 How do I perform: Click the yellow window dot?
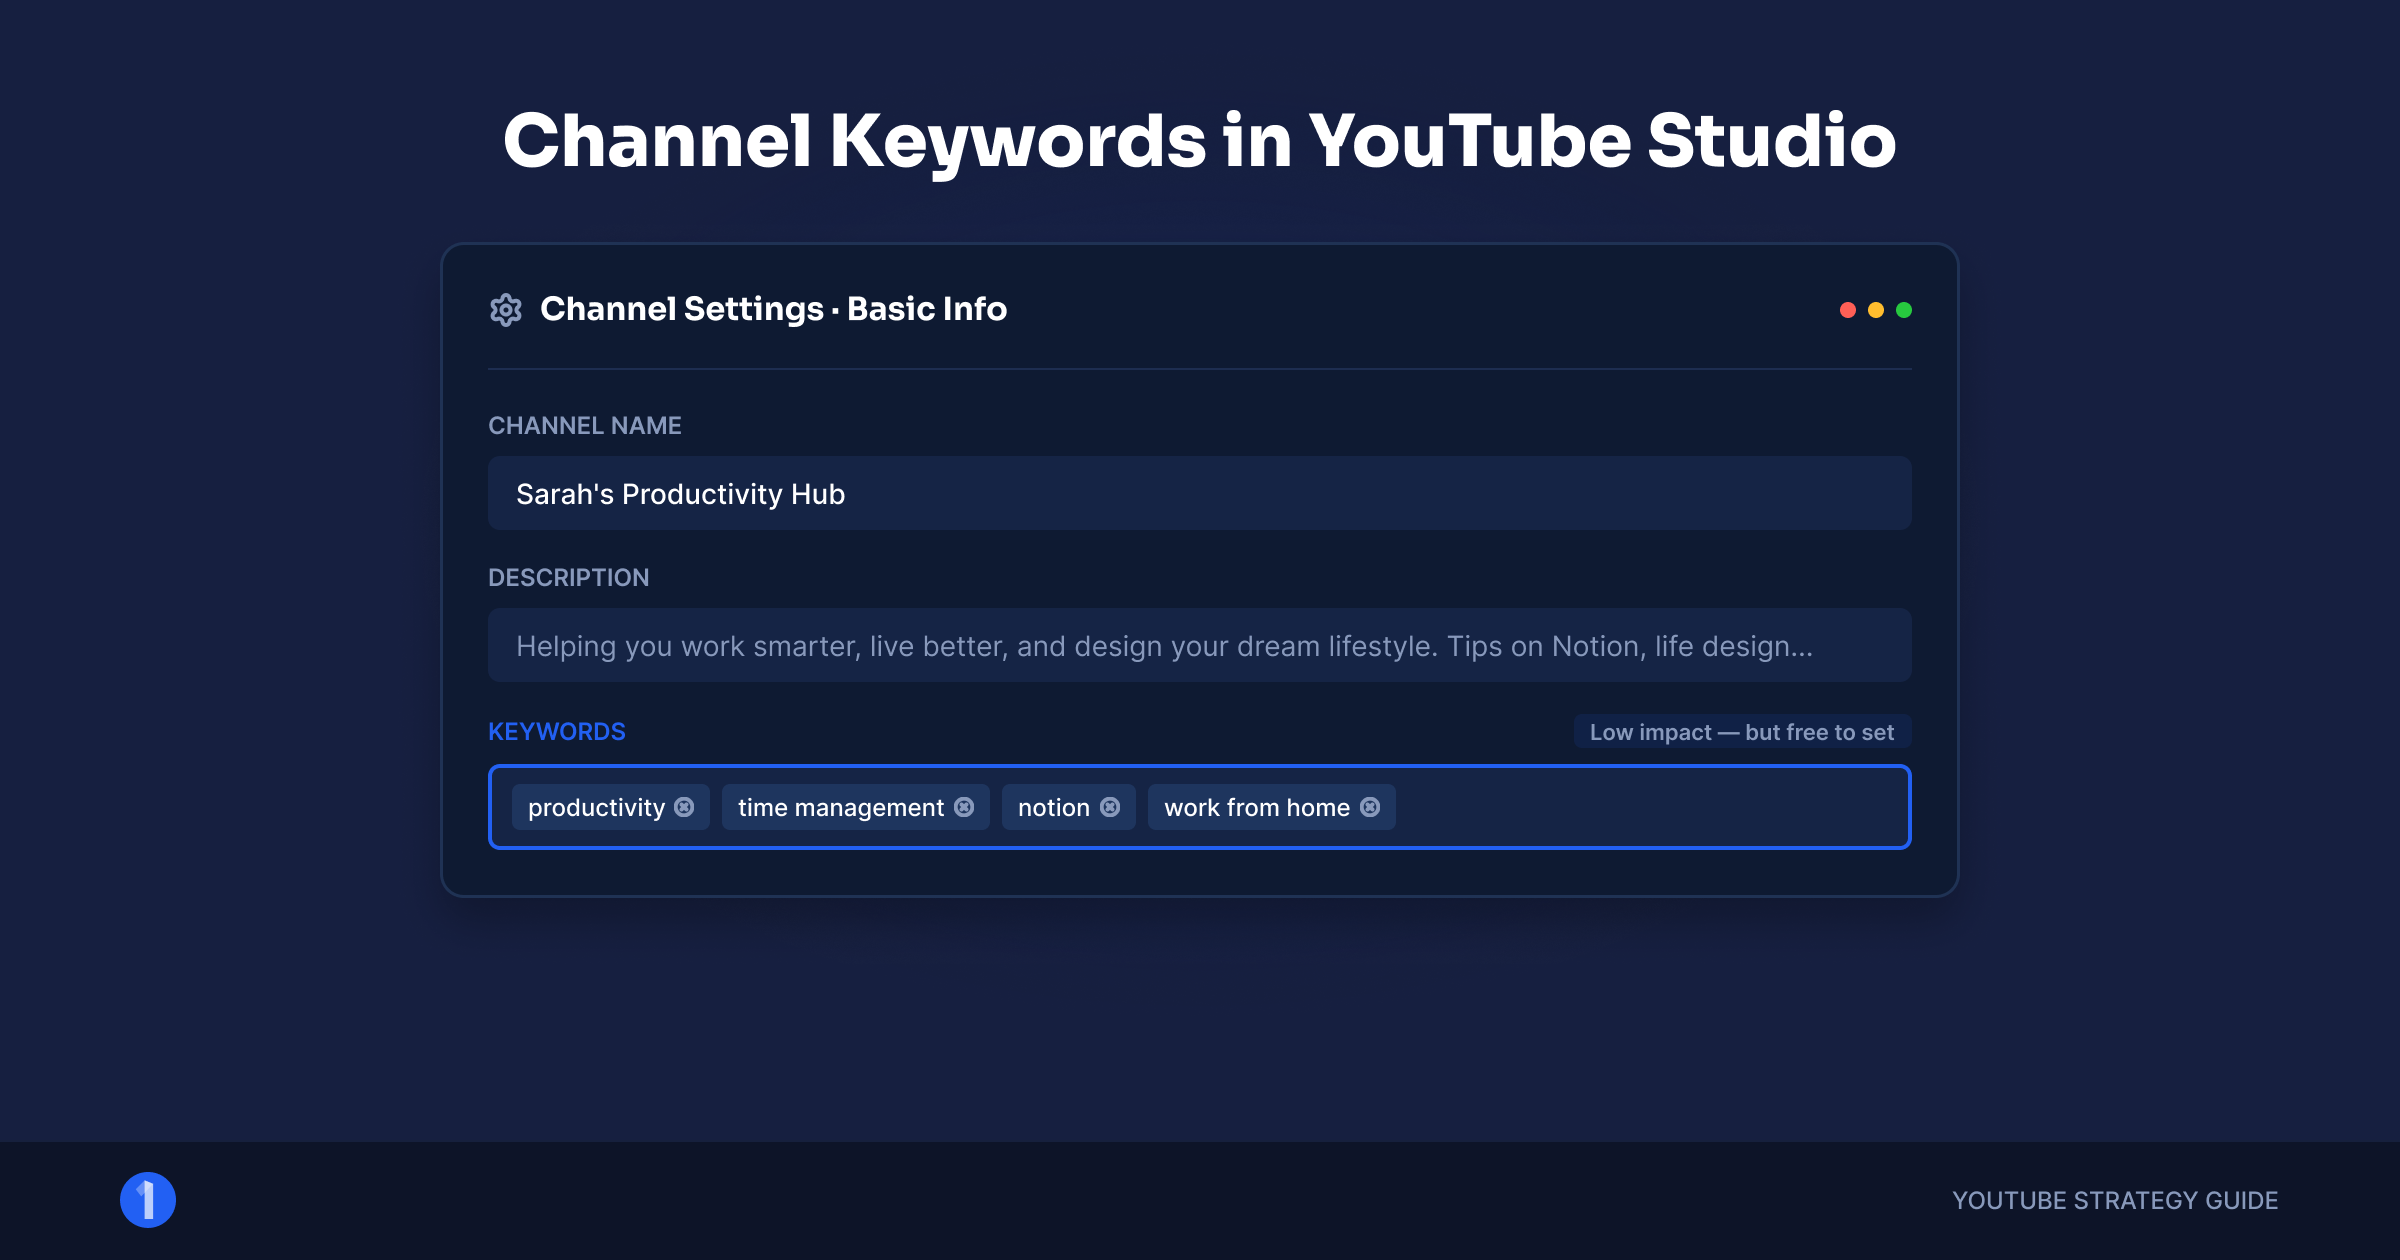tap(1876, 310)
